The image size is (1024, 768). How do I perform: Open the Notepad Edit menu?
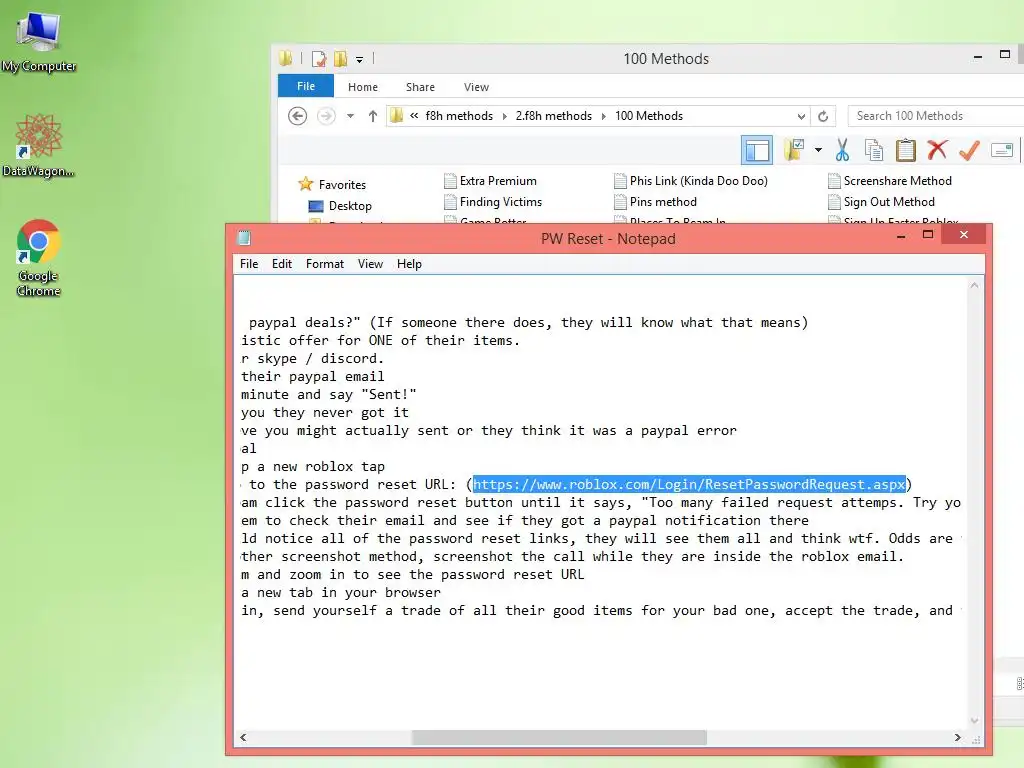pyautogui.click(x=281, y=264)
